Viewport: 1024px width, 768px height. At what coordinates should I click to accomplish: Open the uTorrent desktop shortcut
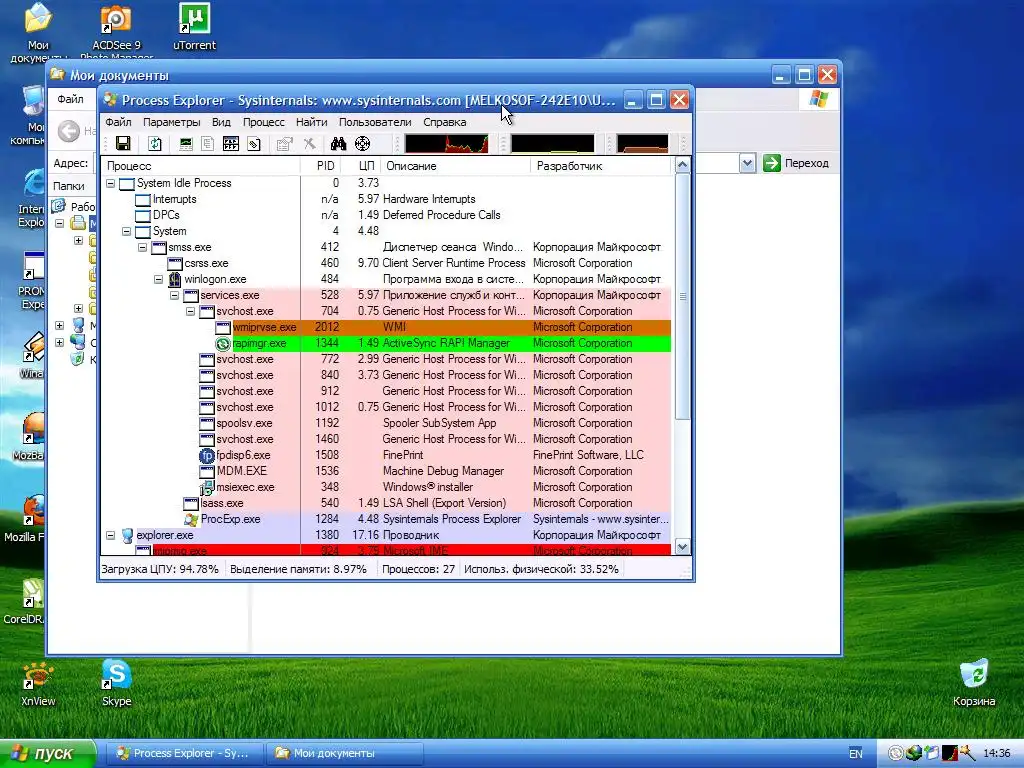tap(194, 27)
